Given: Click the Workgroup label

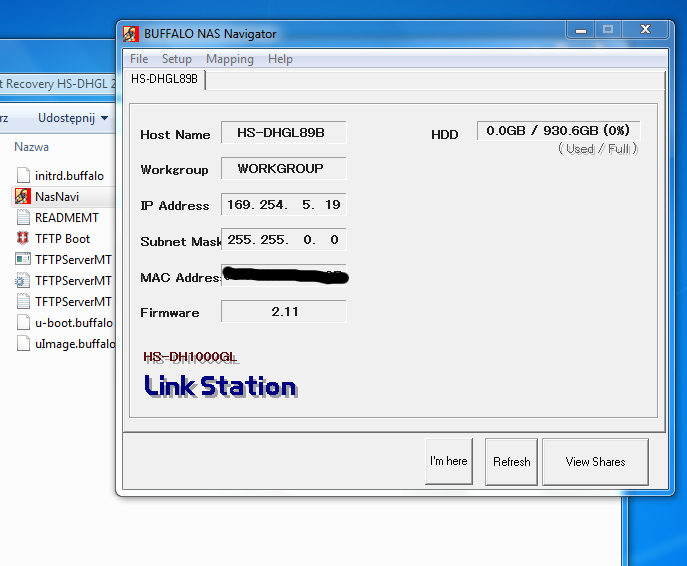Looking at the screenshot, I should [174, 170].
